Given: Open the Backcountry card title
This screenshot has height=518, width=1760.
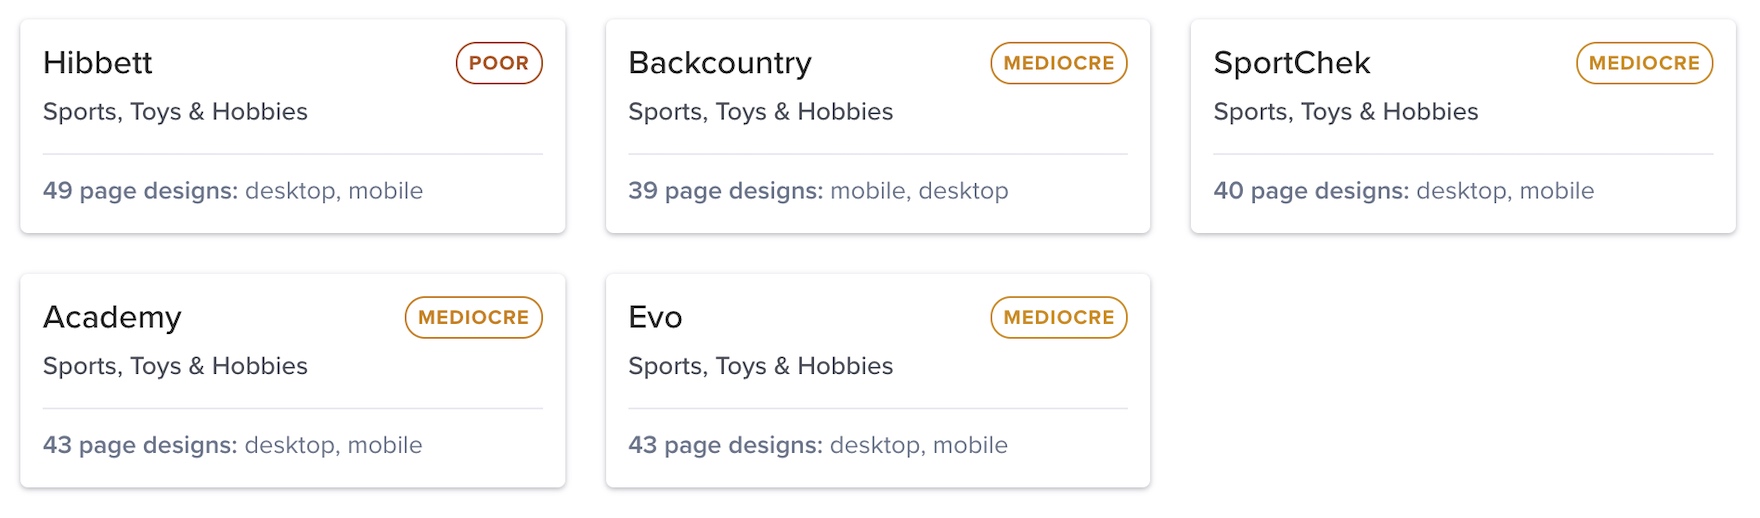Looking at the screenshot, I should 720,63.
